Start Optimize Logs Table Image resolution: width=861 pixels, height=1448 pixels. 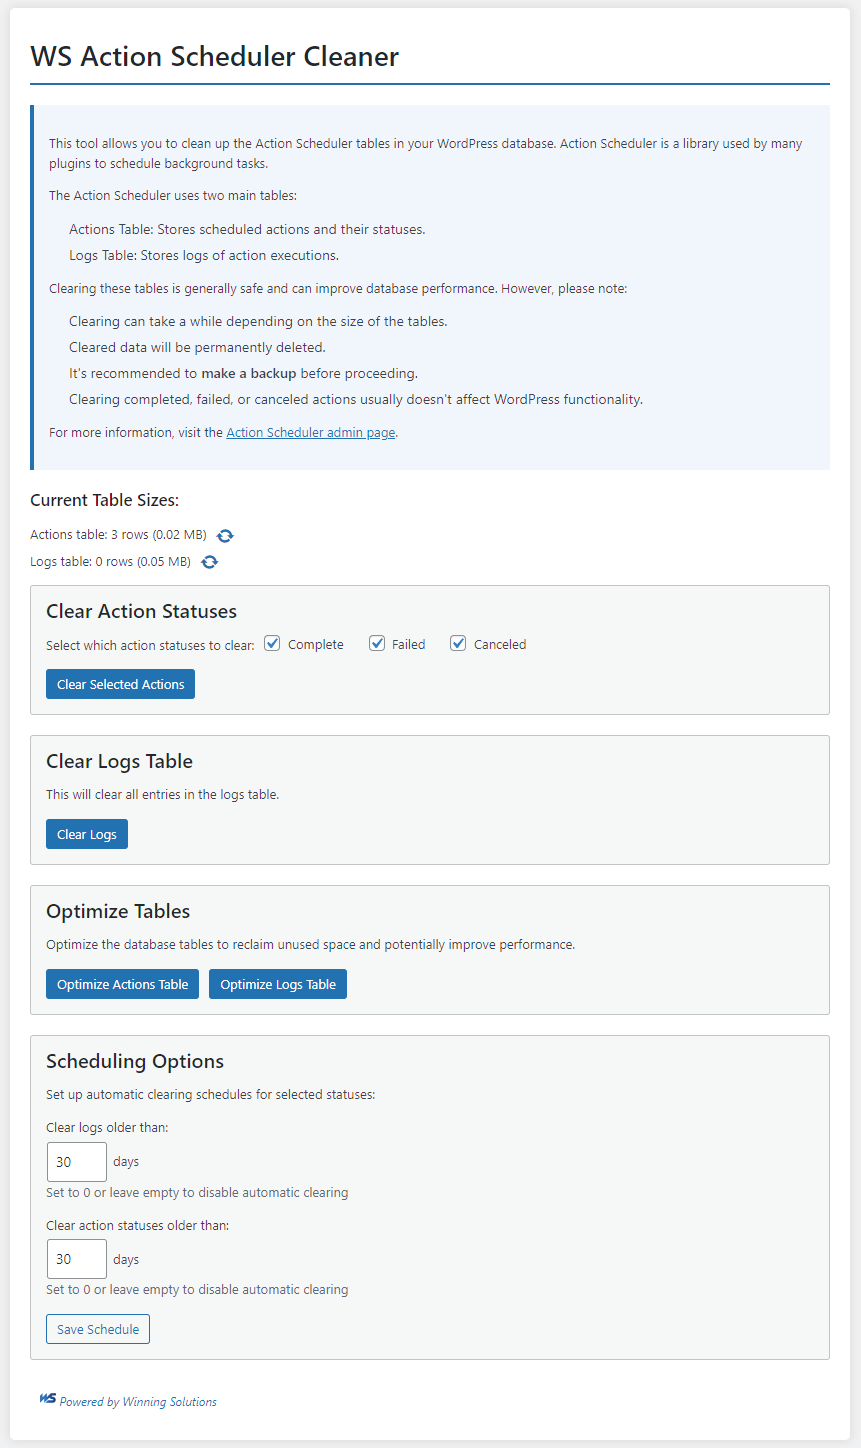tap(278, 984)
